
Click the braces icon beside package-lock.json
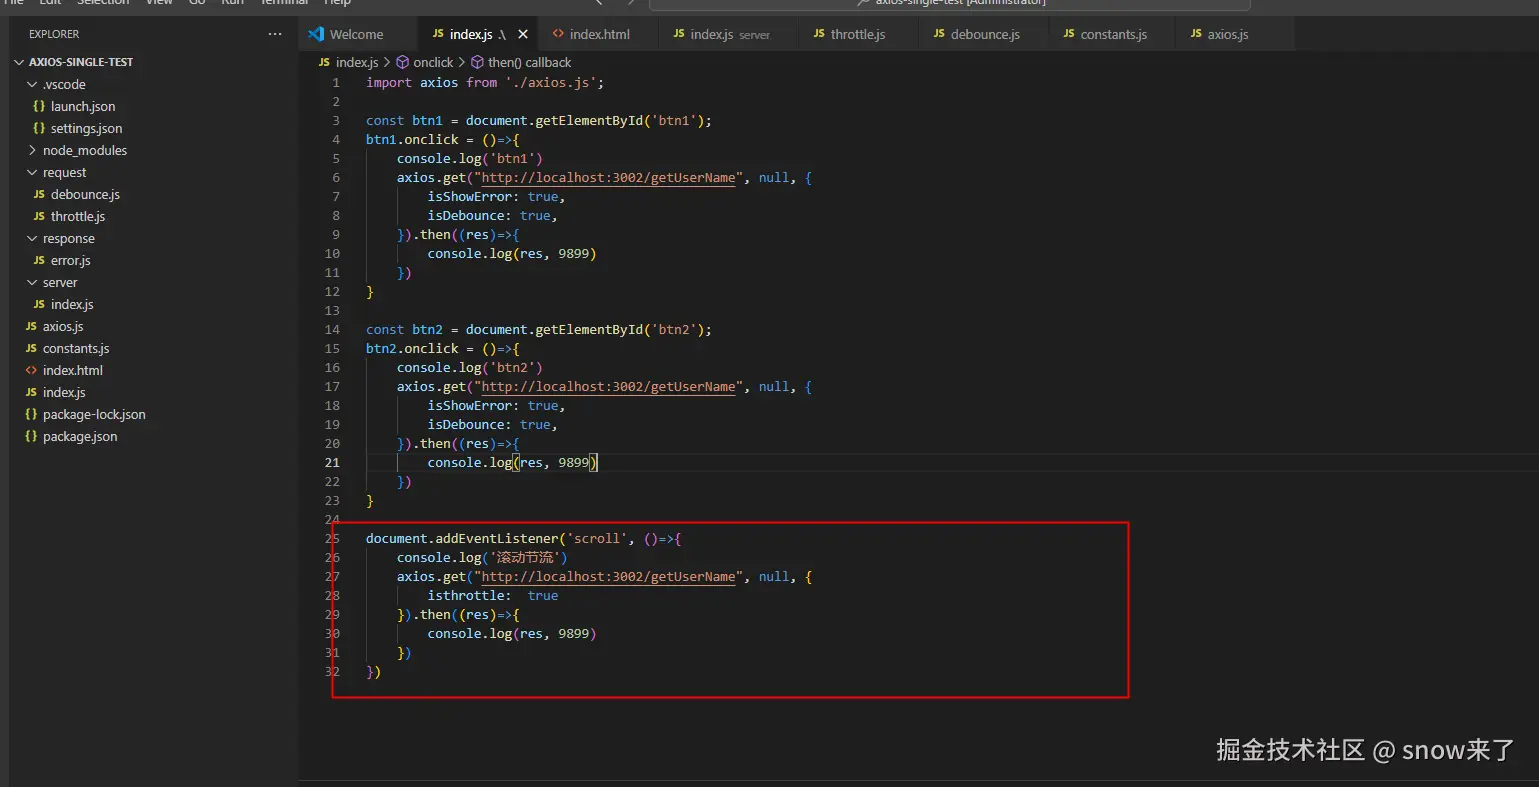(x=31, y=414)
